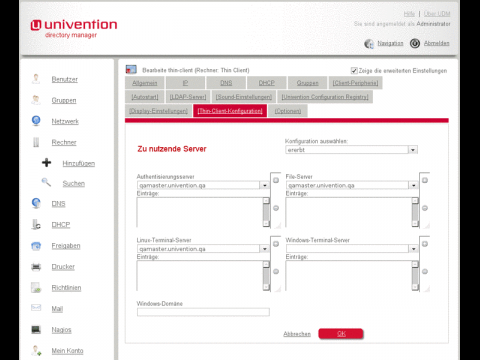The height and width of the screenshot is (360, 480).
Task: Click the remove button beside Windows-Terminal-Server entries
Action: [x=425, y=271]
